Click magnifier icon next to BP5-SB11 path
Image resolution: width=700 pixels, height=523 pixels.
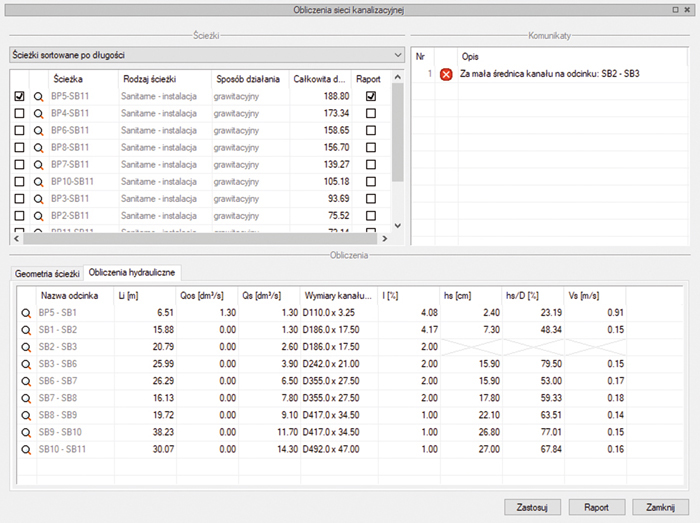tap(39, 97)
